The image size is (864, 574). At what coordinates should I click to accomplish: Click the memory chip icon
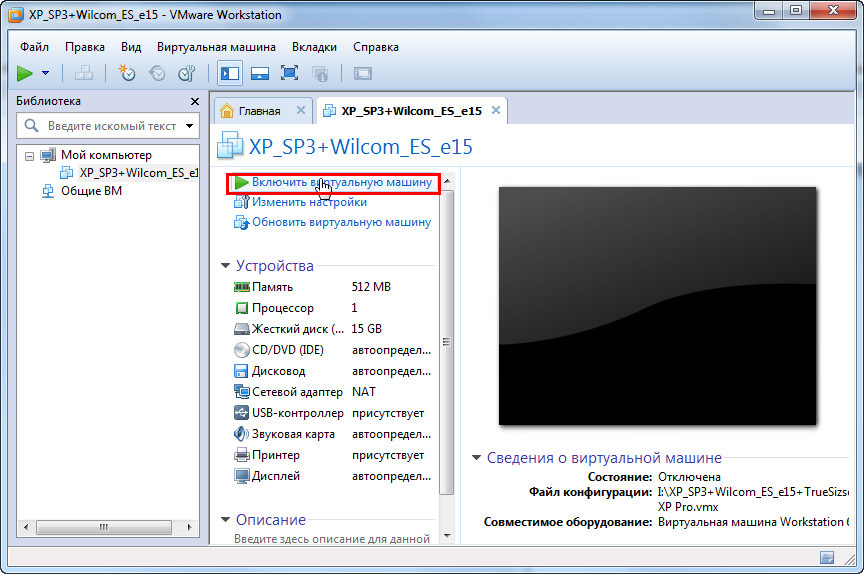click(x=241, y=287)
